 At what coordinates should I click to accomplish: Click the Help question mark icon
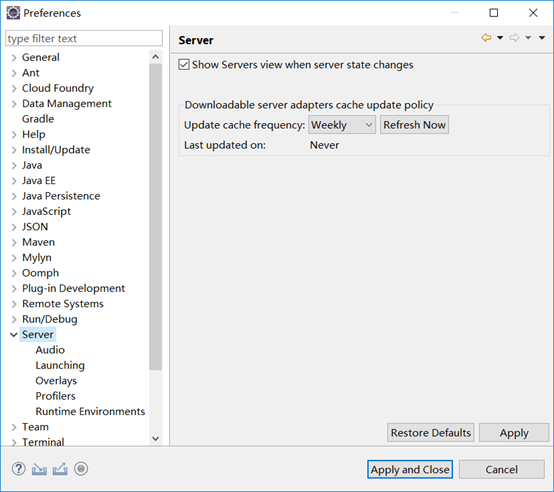pos(18,469)
